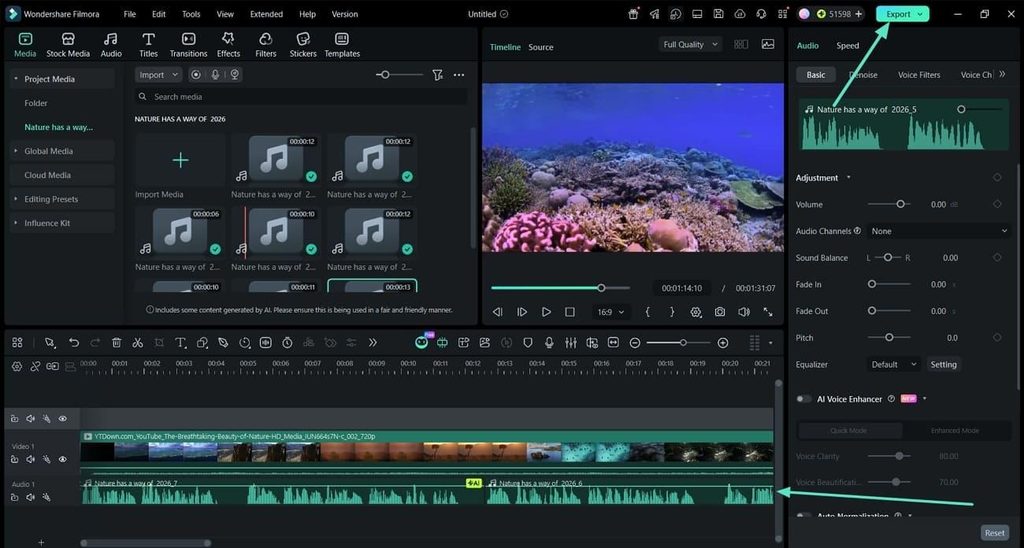
Task: Click the Export button
Action: (x=903, y=14)
